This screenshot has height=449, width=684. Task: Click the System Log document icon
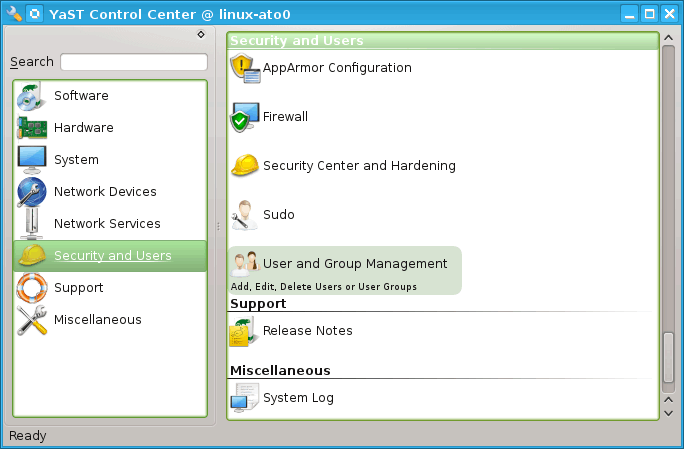click(x=244, y=398)
